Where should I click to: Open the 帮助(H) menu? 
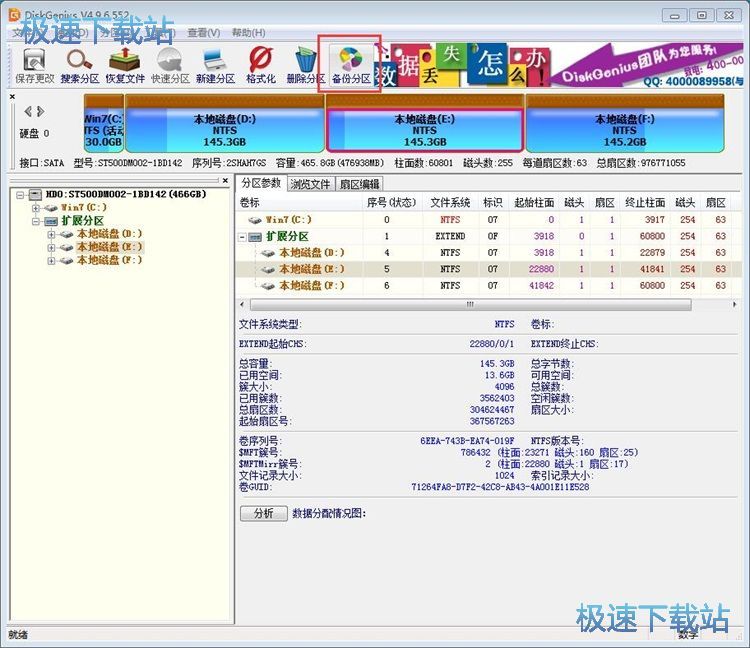click(x=248, y=33)
